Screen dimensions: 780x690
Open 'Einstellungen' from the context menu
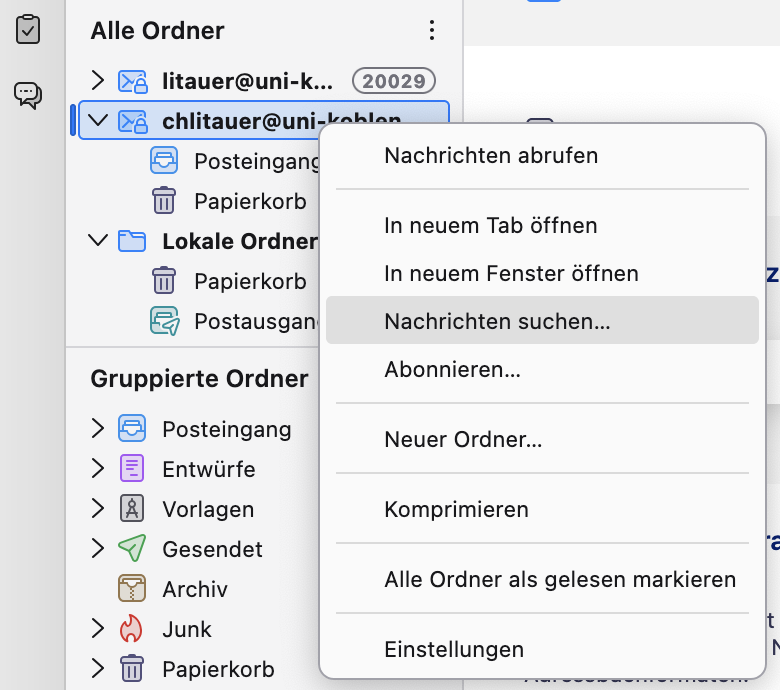[x=454, y=650]
